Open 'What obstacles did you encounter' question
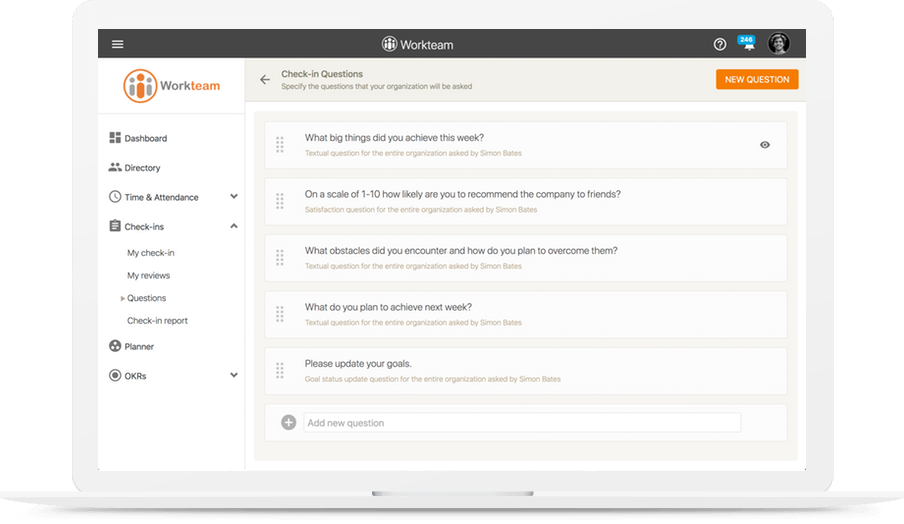904x524 pixels. pos(461,251)
